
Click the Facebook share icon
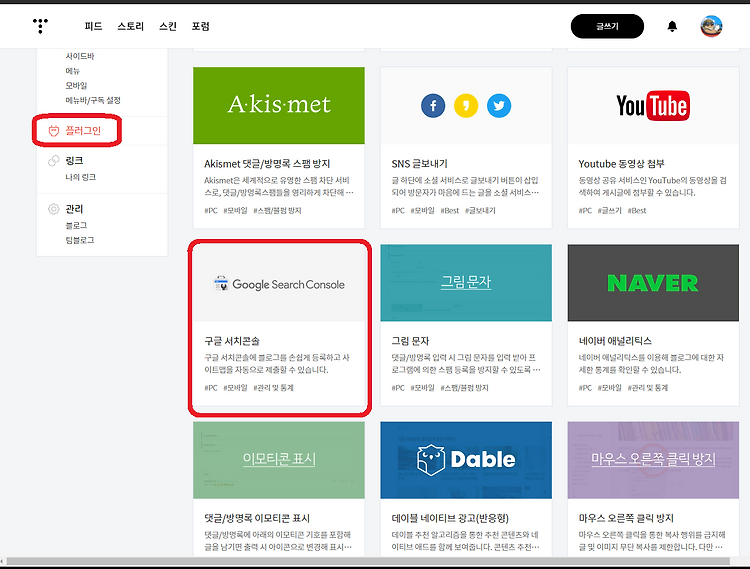point(433,106)
